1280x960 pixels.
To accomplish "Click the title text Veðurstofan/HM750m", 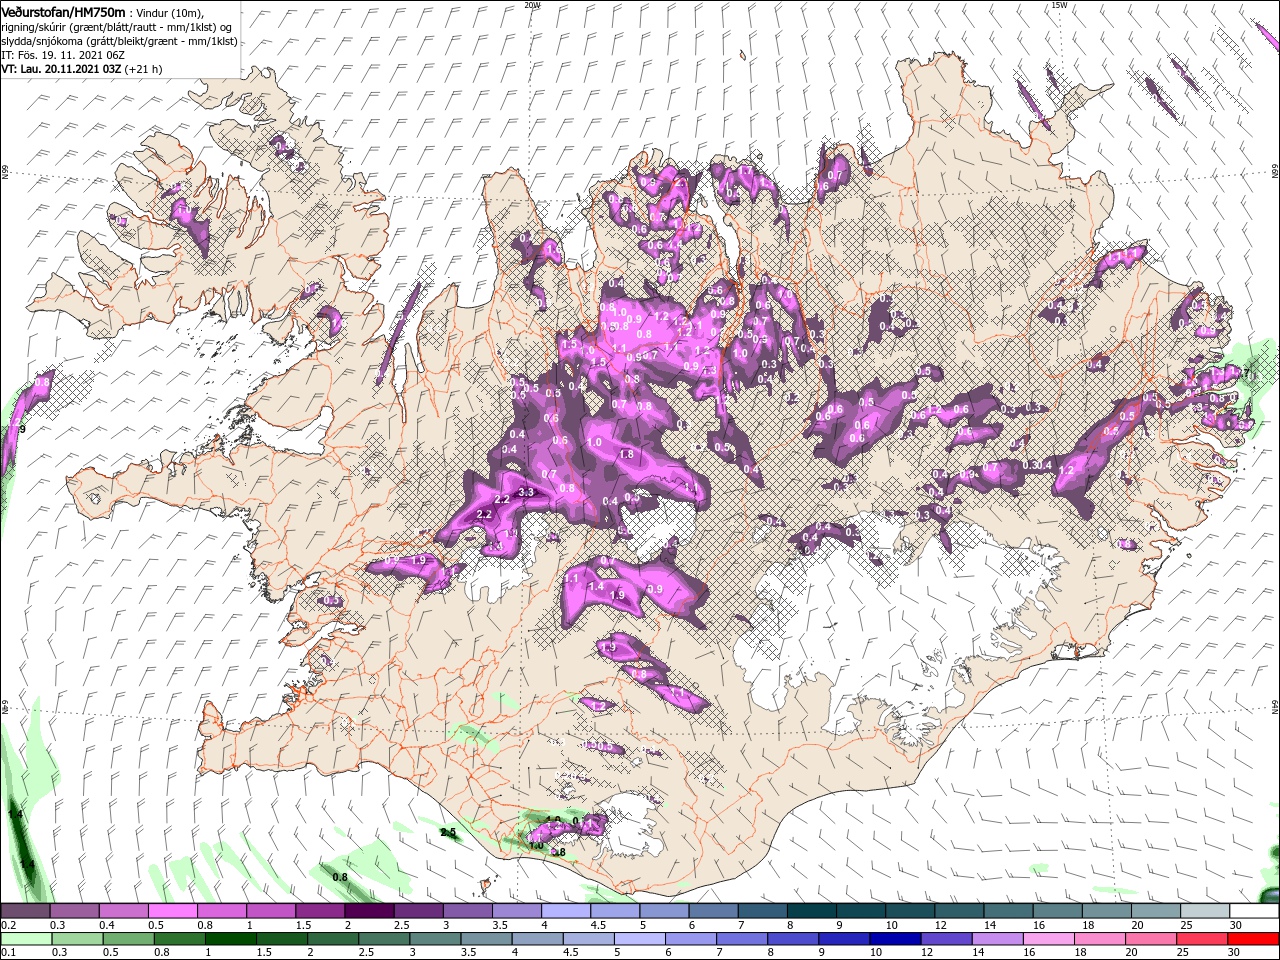I will pyautogui.click(x=63, y=11).
